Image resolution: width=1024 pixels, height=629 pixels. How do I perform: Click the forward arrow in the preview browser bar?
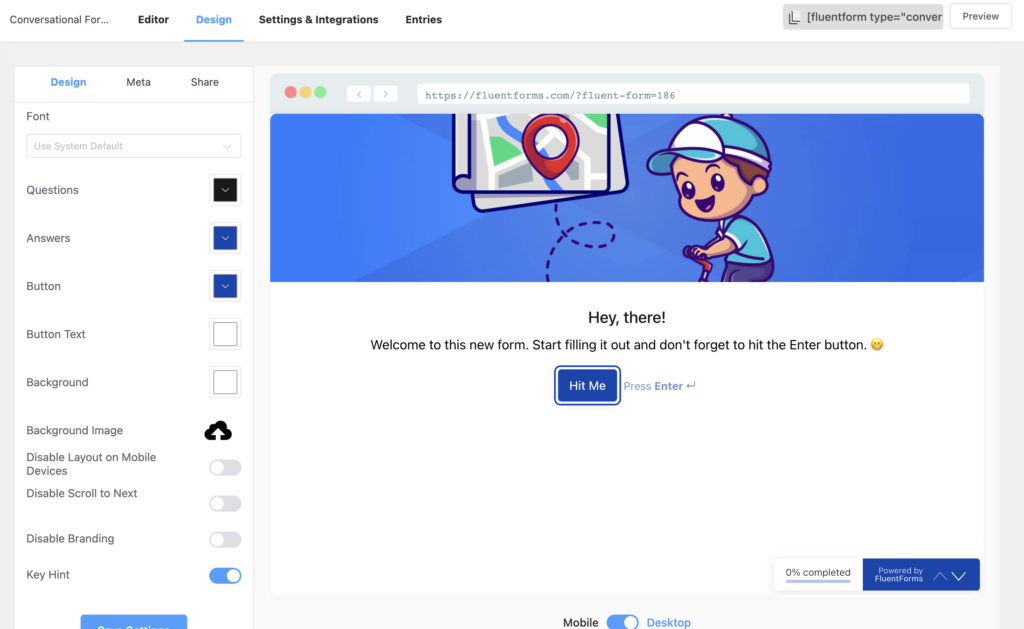pyautogui.click(x=386, y=93)
